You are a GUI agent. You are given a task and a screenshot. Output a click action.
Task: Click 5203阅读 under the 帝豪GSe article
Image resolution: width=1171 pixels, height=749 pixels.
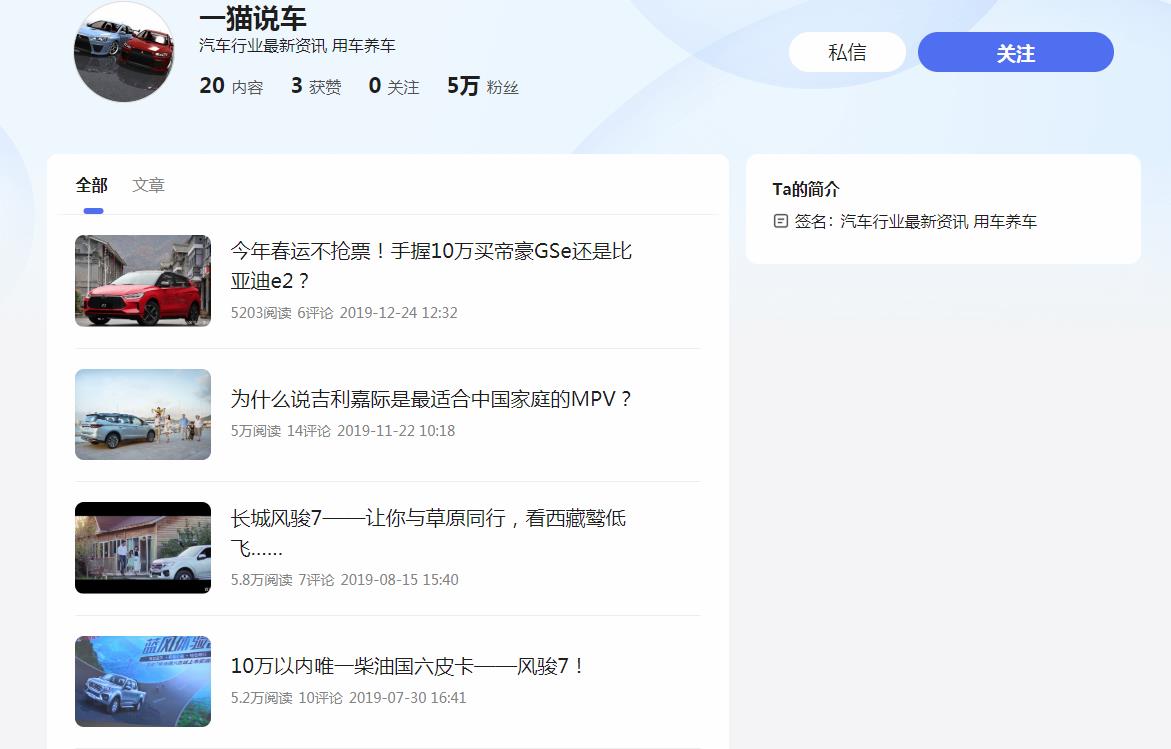coord(261,313)
